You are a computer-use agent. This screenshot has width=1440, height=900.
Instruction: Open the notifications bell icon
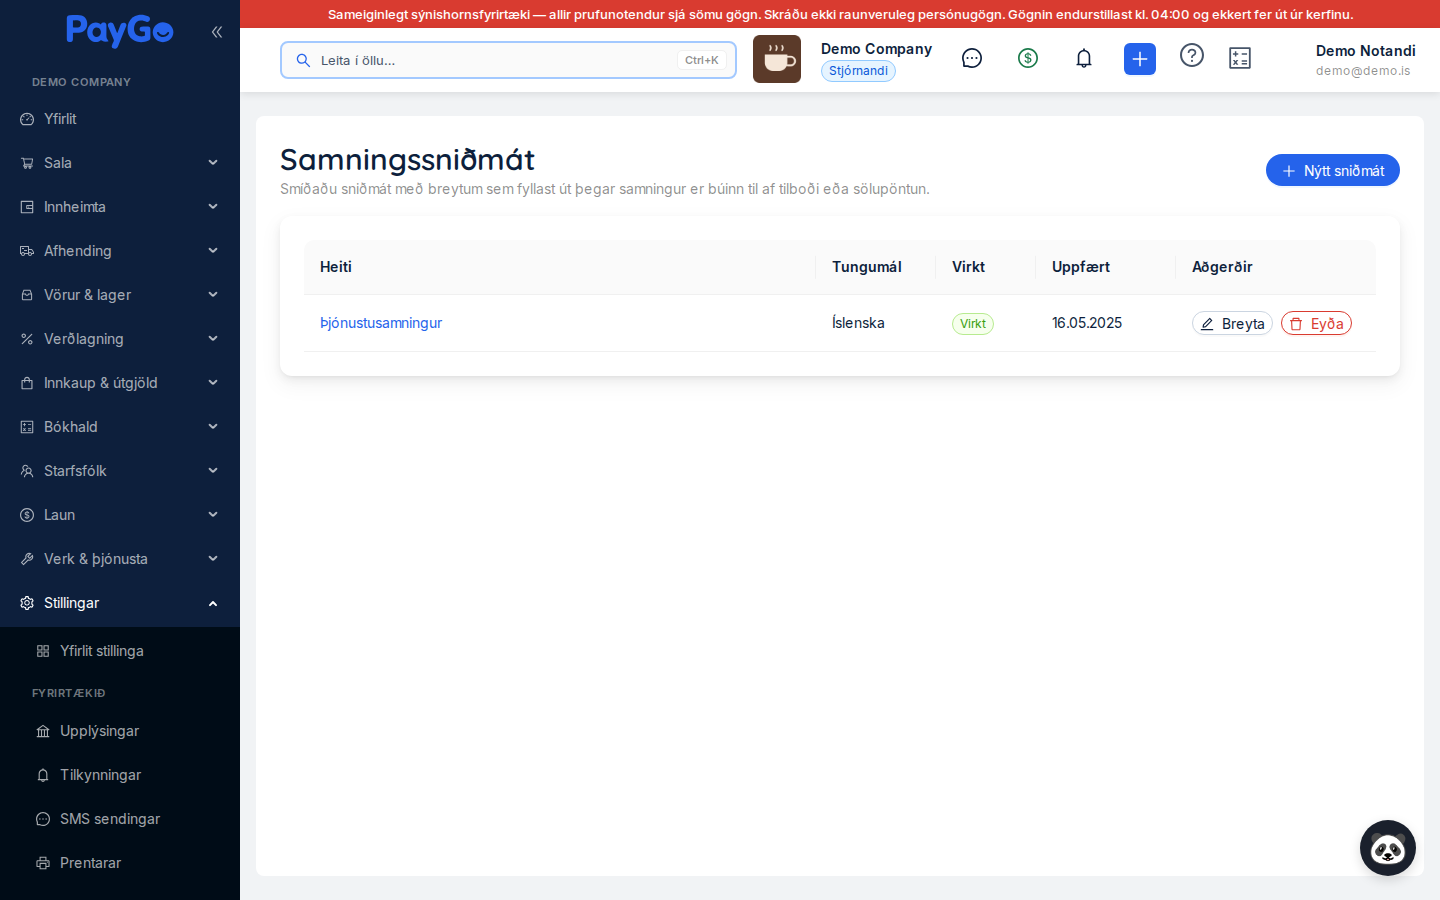(1084, 58)
